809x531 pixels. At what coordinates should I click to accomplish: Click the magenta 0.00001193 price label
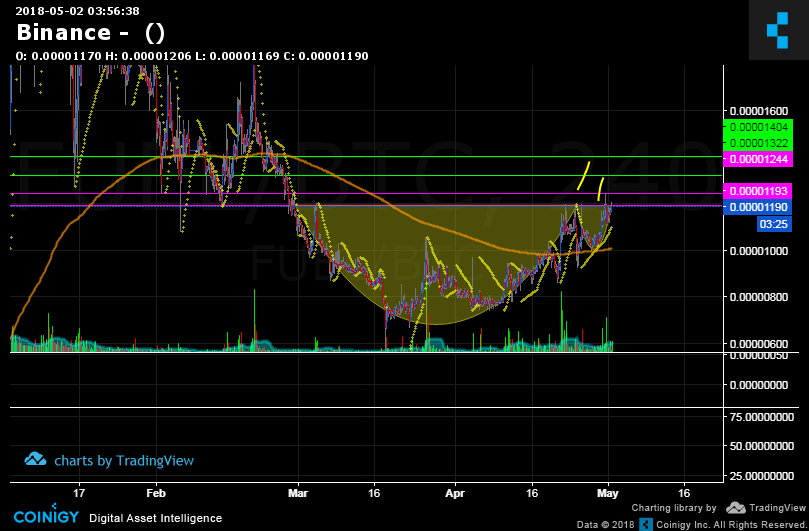759,191
